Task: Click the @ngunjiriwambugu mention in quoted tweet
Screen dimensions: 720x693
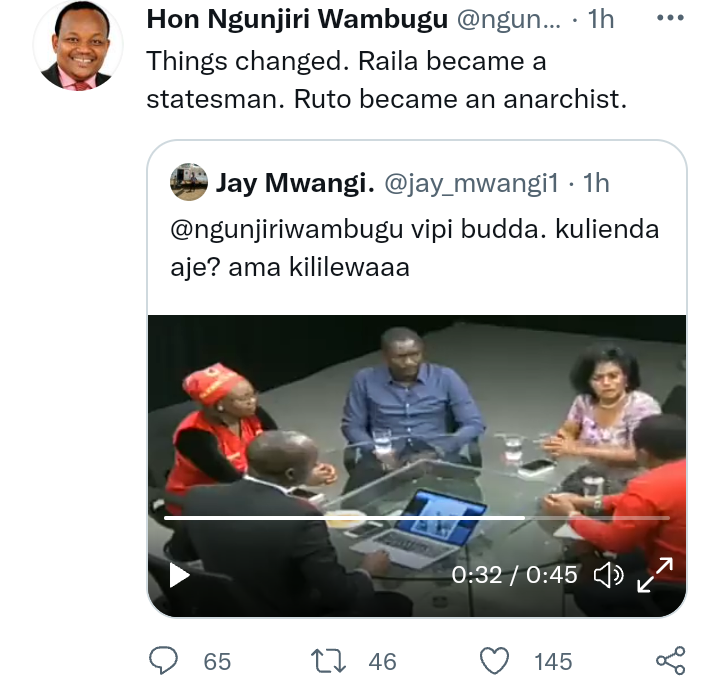Action: (287, 230)
